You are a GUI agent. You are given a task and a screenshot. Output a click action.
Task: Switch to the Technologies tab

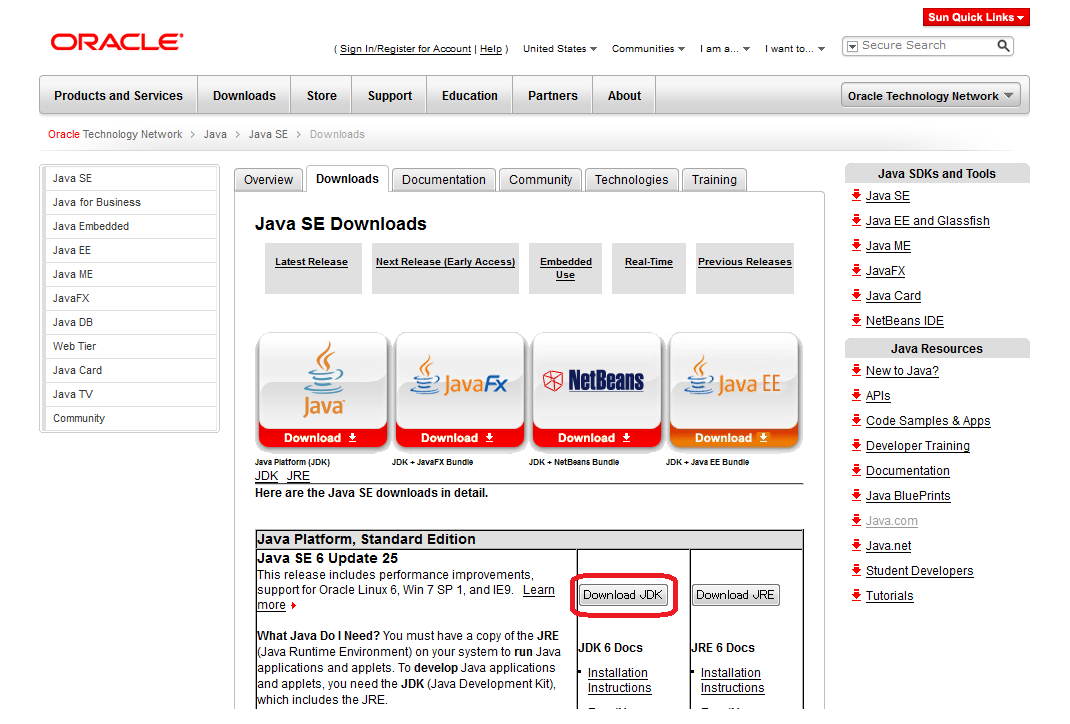[631, 180]
